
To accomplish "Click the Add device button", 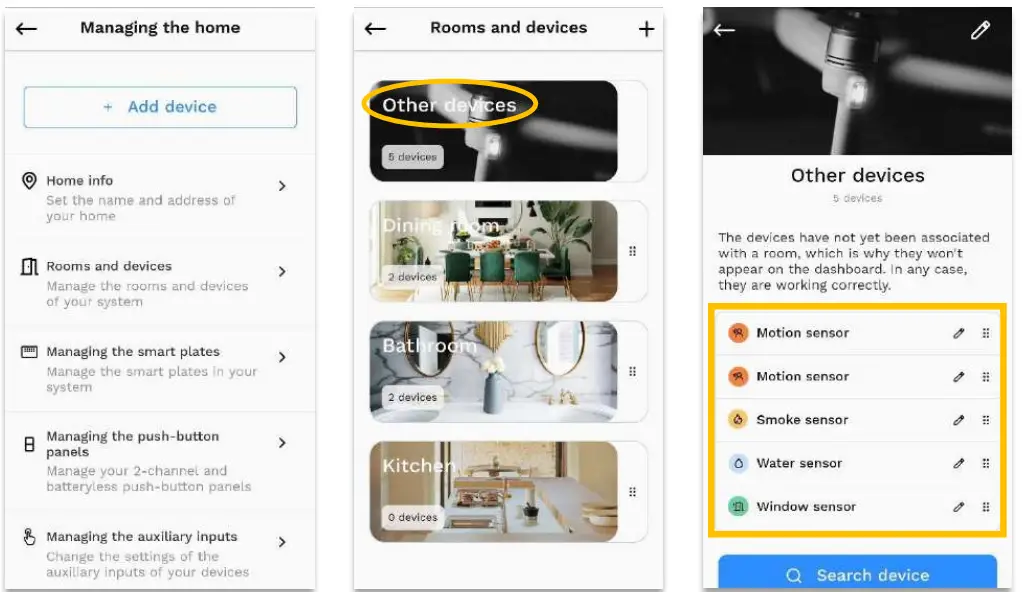I will [x=160, y=107].
